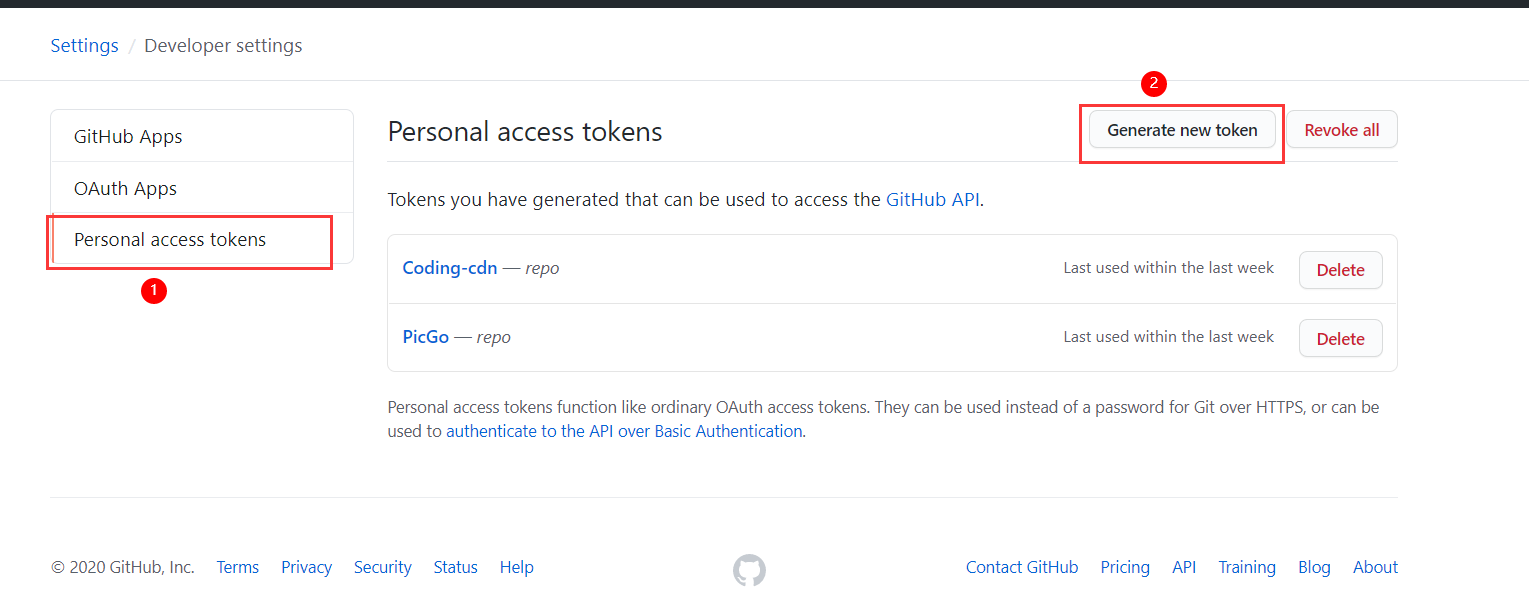
Task: Select OAuth Apps in the sidebar
Action: coord(125,188)
